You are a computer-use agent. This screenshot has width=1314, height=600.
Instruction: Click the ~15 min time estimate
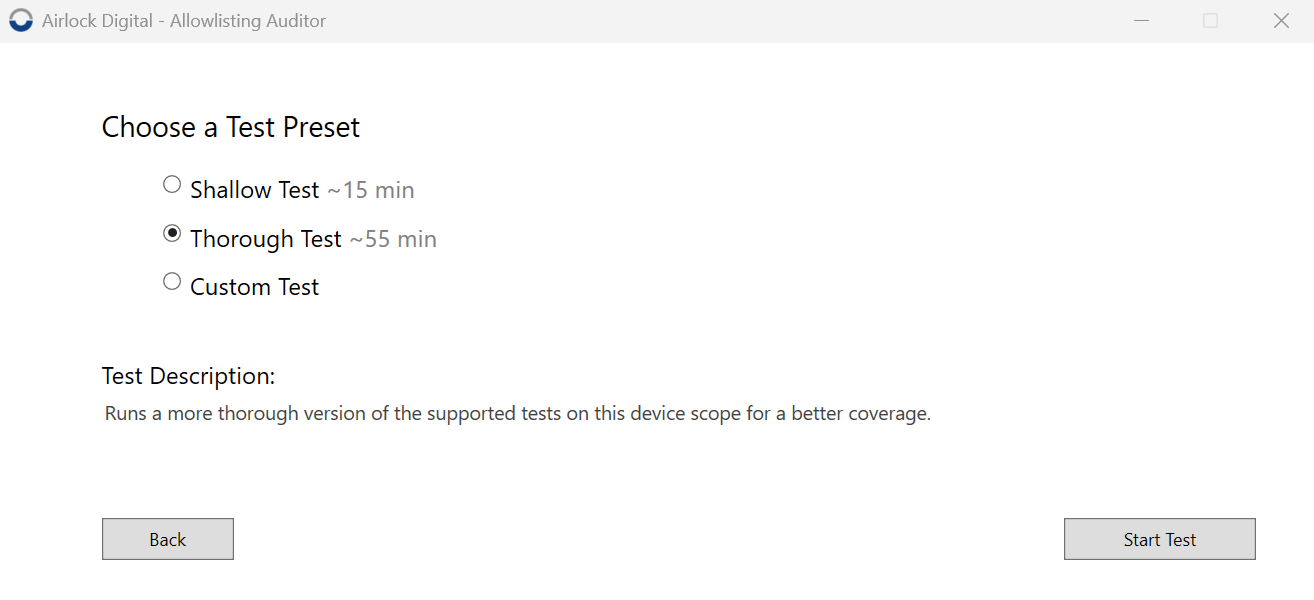point(371,190)
